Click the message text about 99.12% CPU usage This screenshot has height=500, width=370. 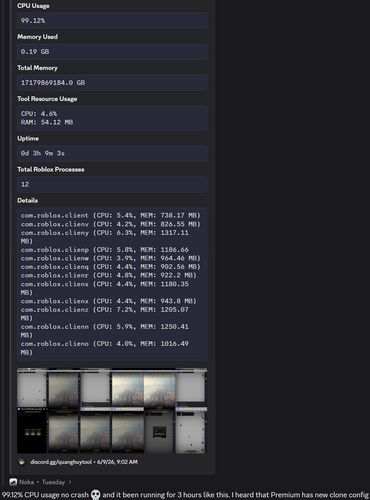coord(185,495)
